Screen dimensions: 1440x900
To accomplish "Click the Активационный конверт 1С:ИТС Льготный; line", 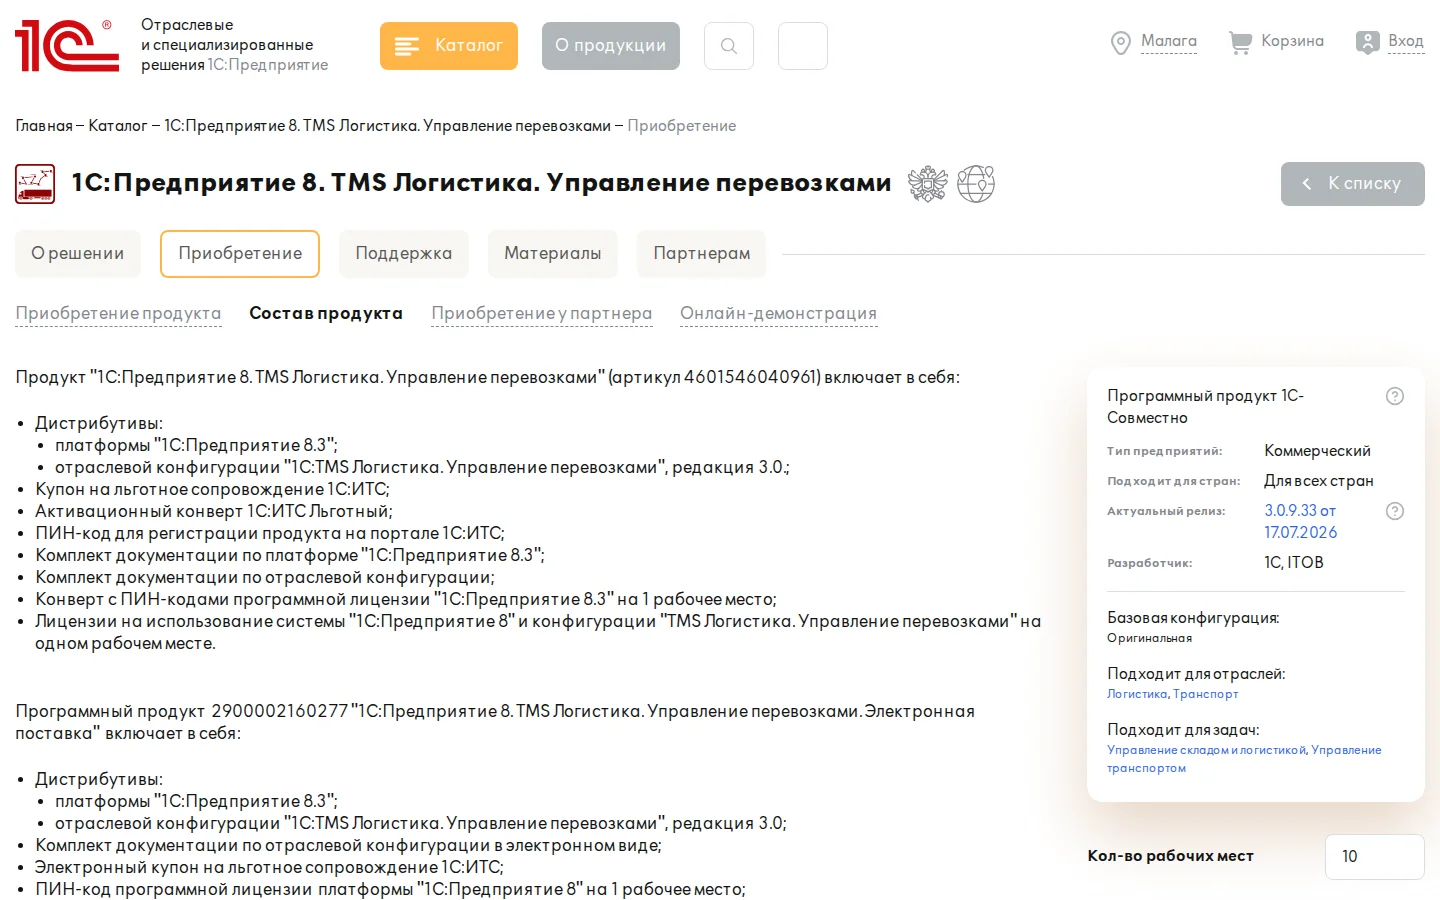I will pyautogui.click(x=214, y=512).
